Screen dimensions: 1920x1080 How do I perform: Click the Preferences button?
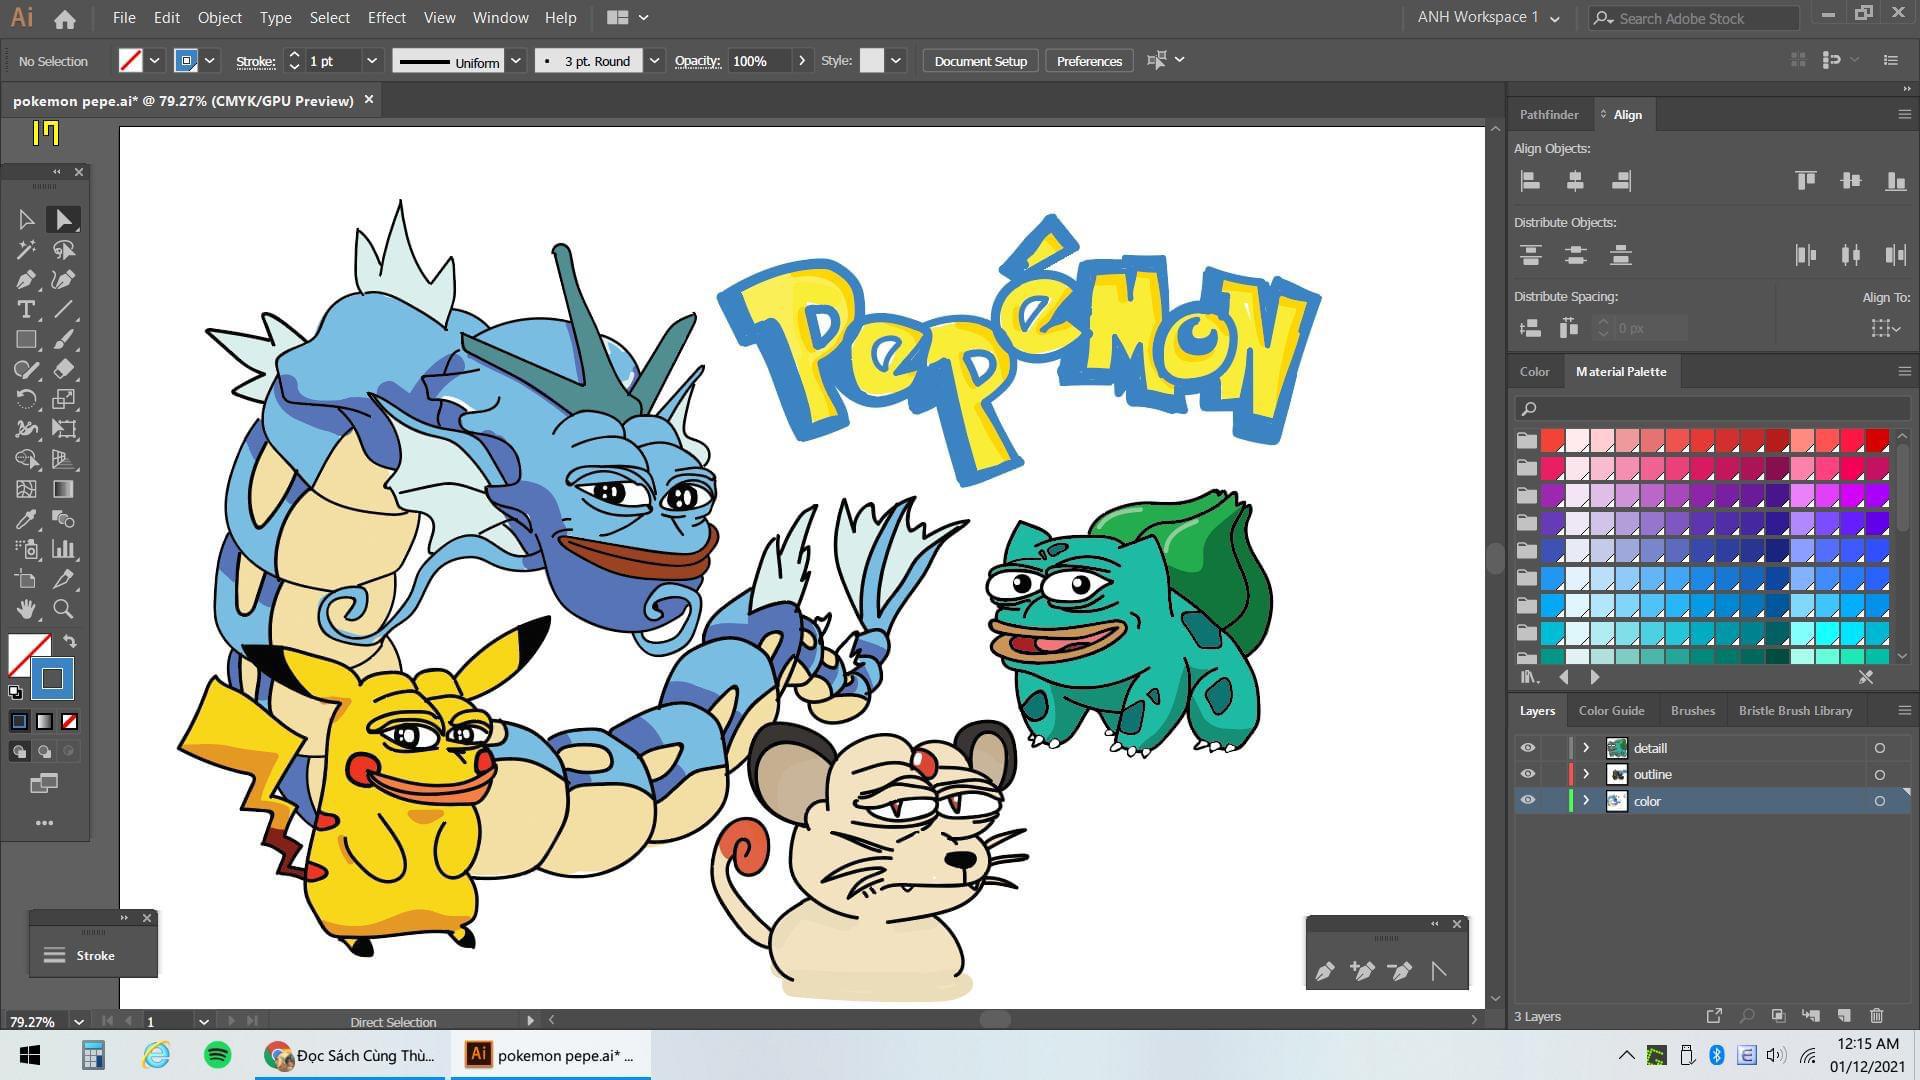click(1089, 61)
